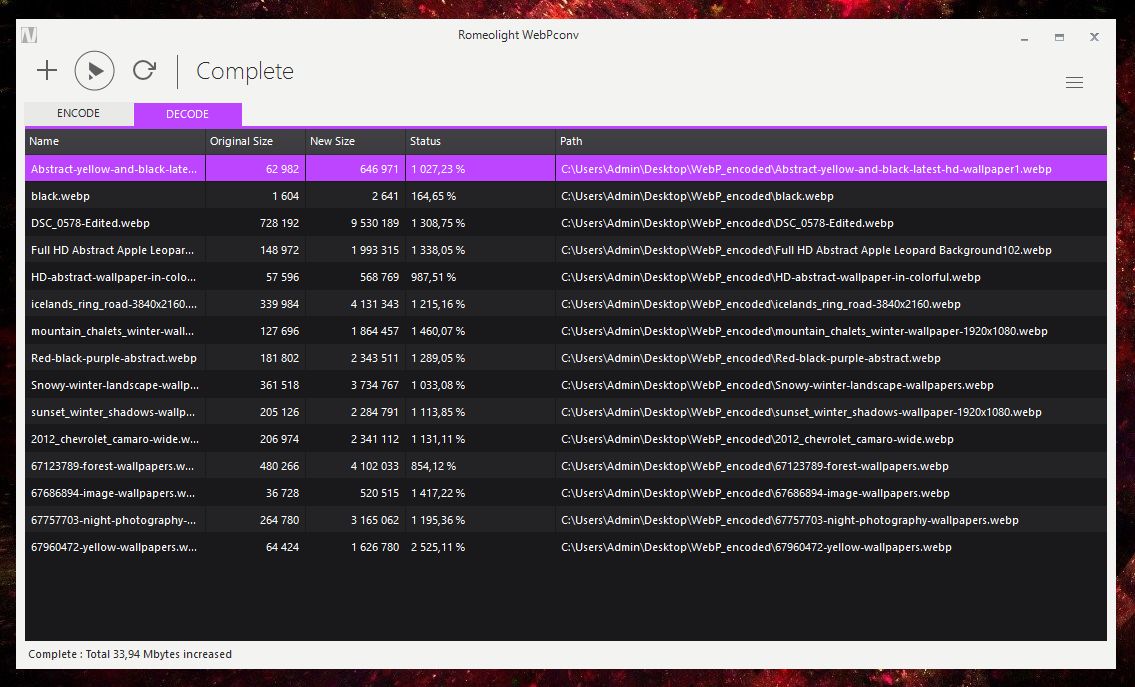Select the DSC_0578-Edited.webp file name
Image resolution: width=1135 pixels, height=687 pixels.
[90, 223]
